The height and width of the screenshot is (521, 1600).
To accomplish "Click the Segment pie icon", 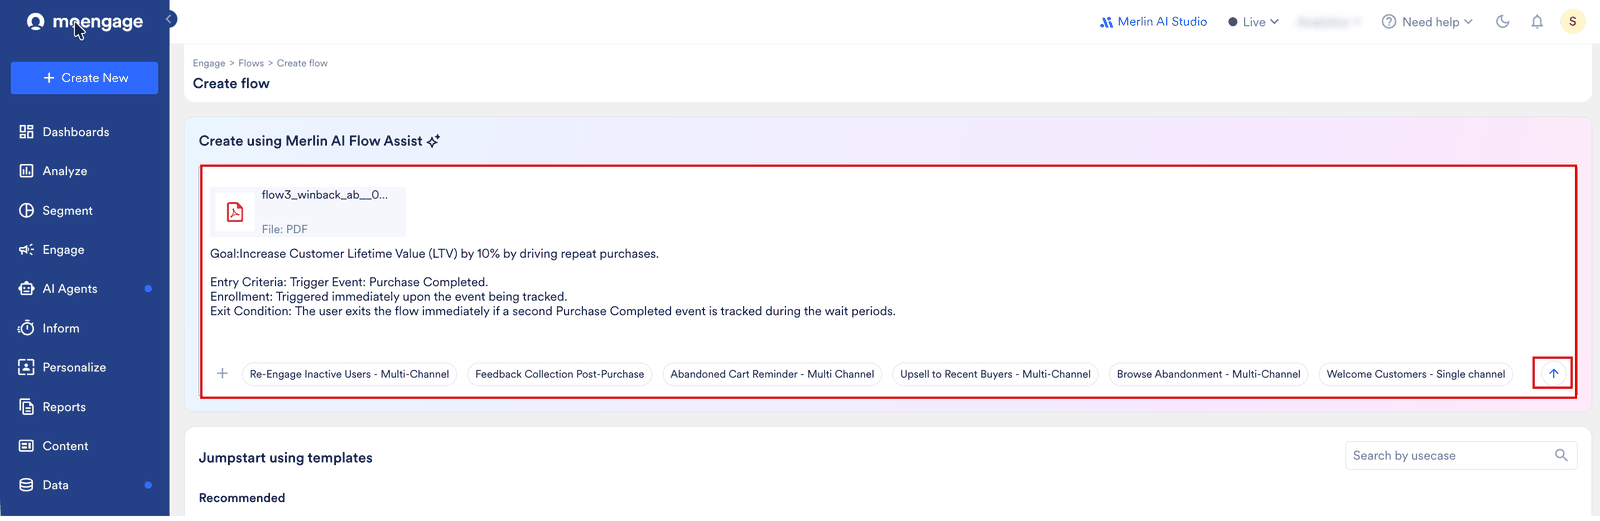I will 27,211.
